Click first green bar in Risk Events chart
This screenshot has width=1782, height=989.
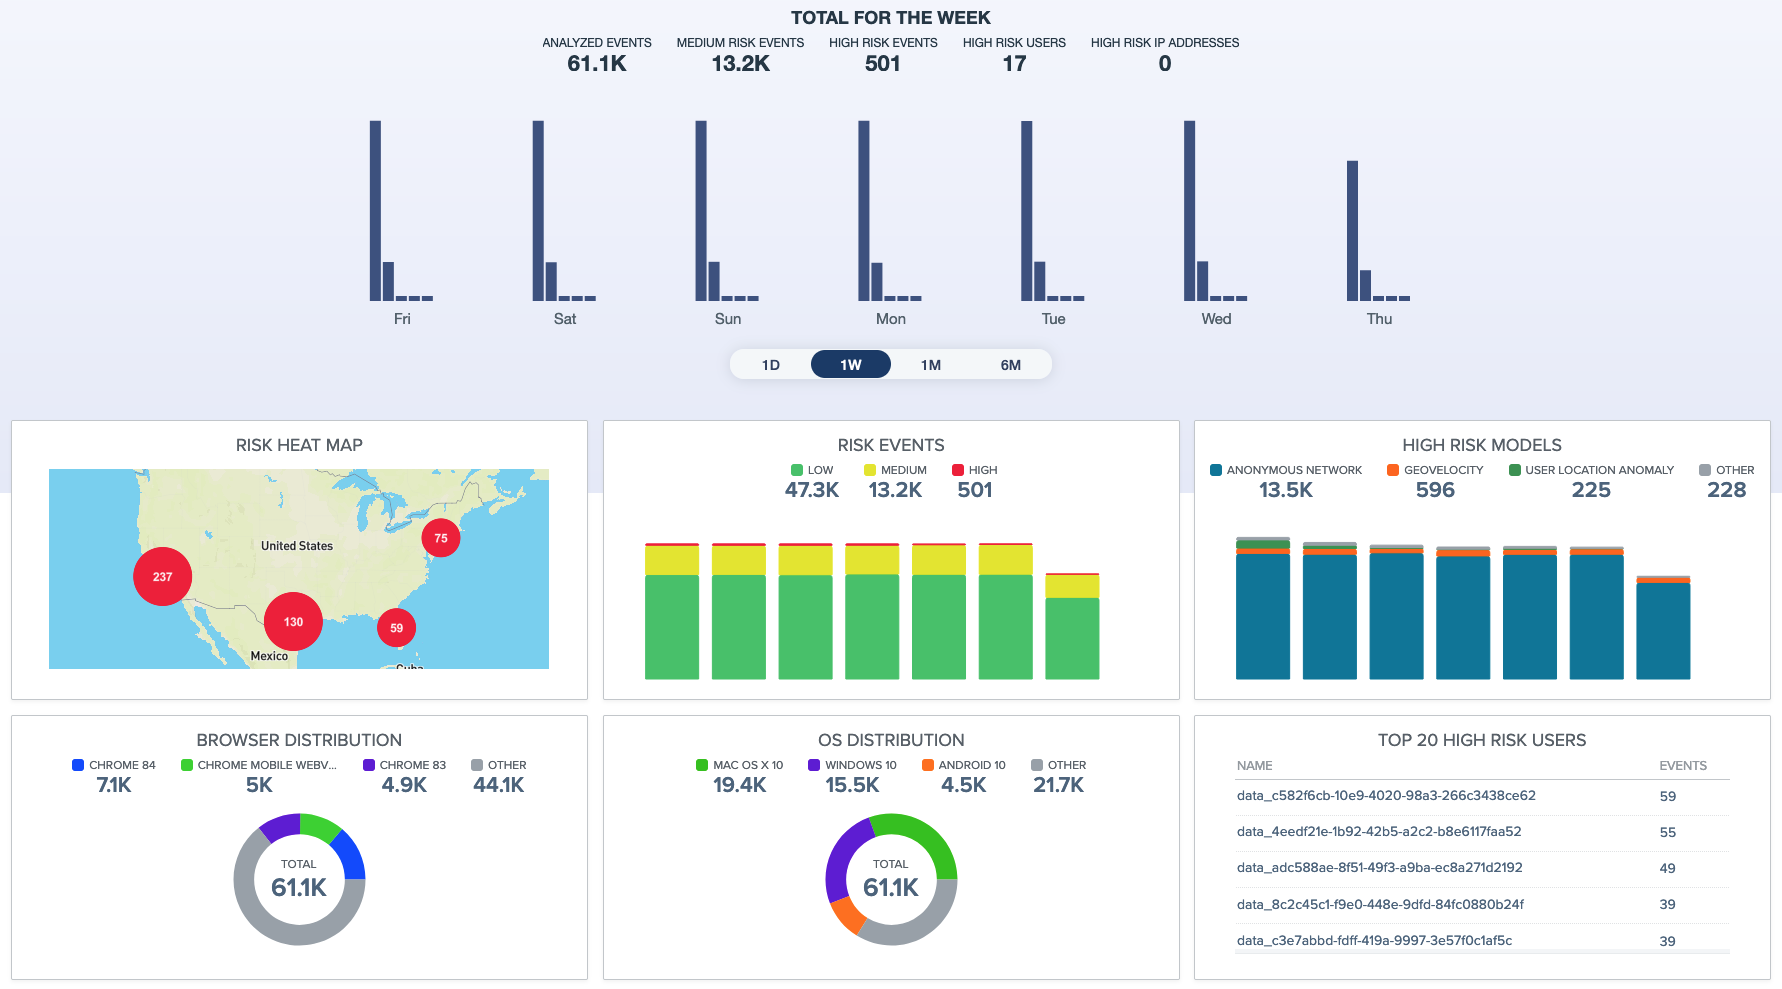(x=672, y=627)
